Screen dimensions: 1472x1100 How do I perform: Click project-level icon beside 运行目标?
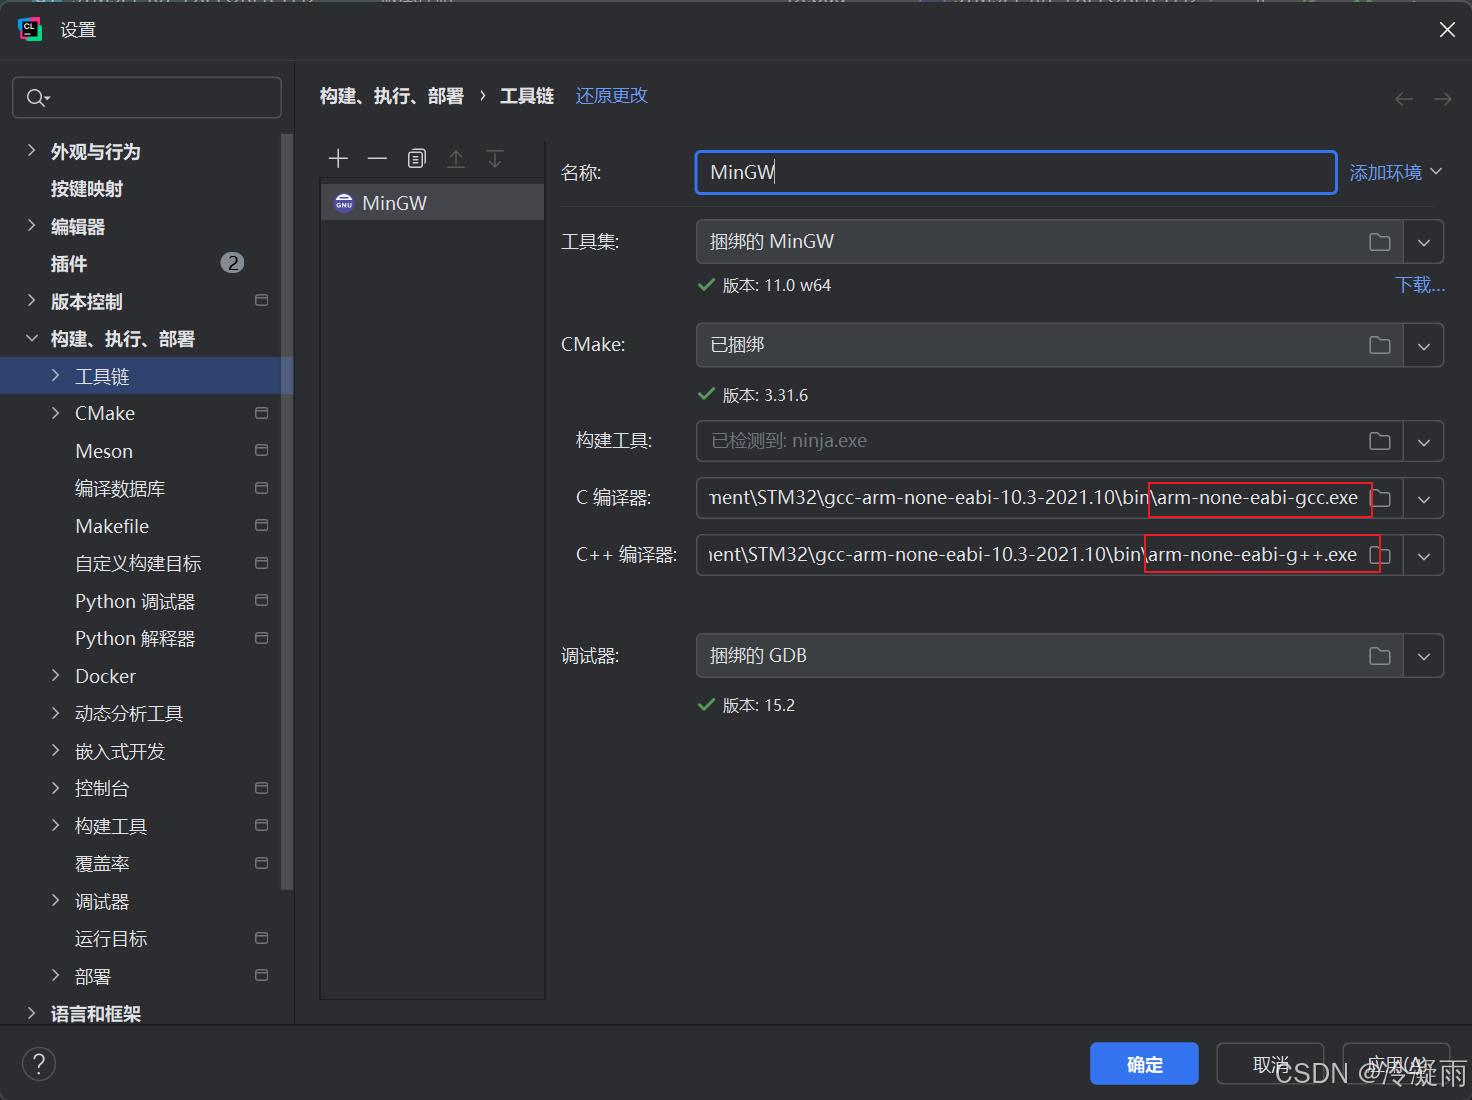click(262, 938)
